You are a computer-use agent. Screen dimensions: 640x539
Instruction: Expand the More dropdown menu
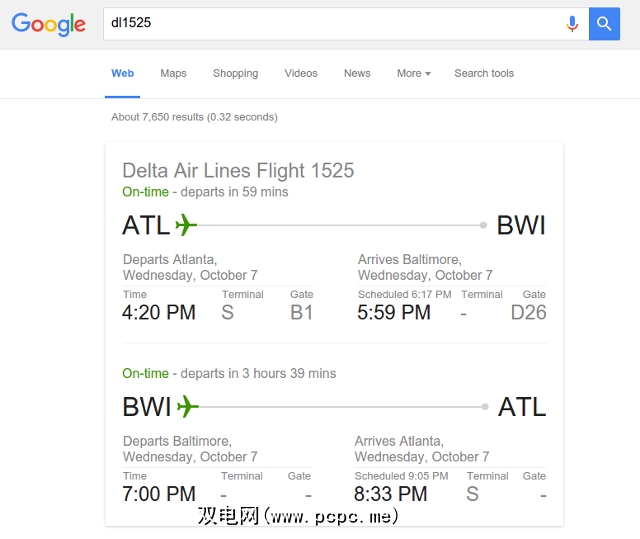pos(413,73)
